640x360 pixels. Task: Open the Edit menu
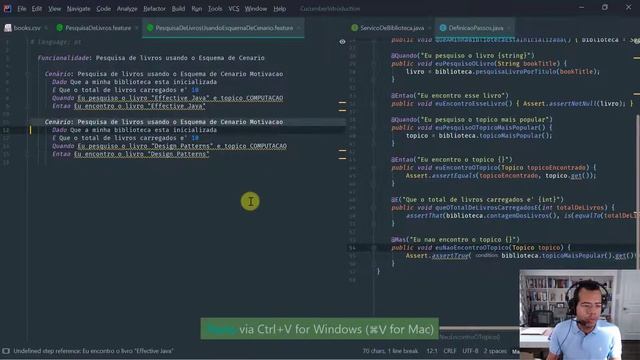[x=37, y=9]
